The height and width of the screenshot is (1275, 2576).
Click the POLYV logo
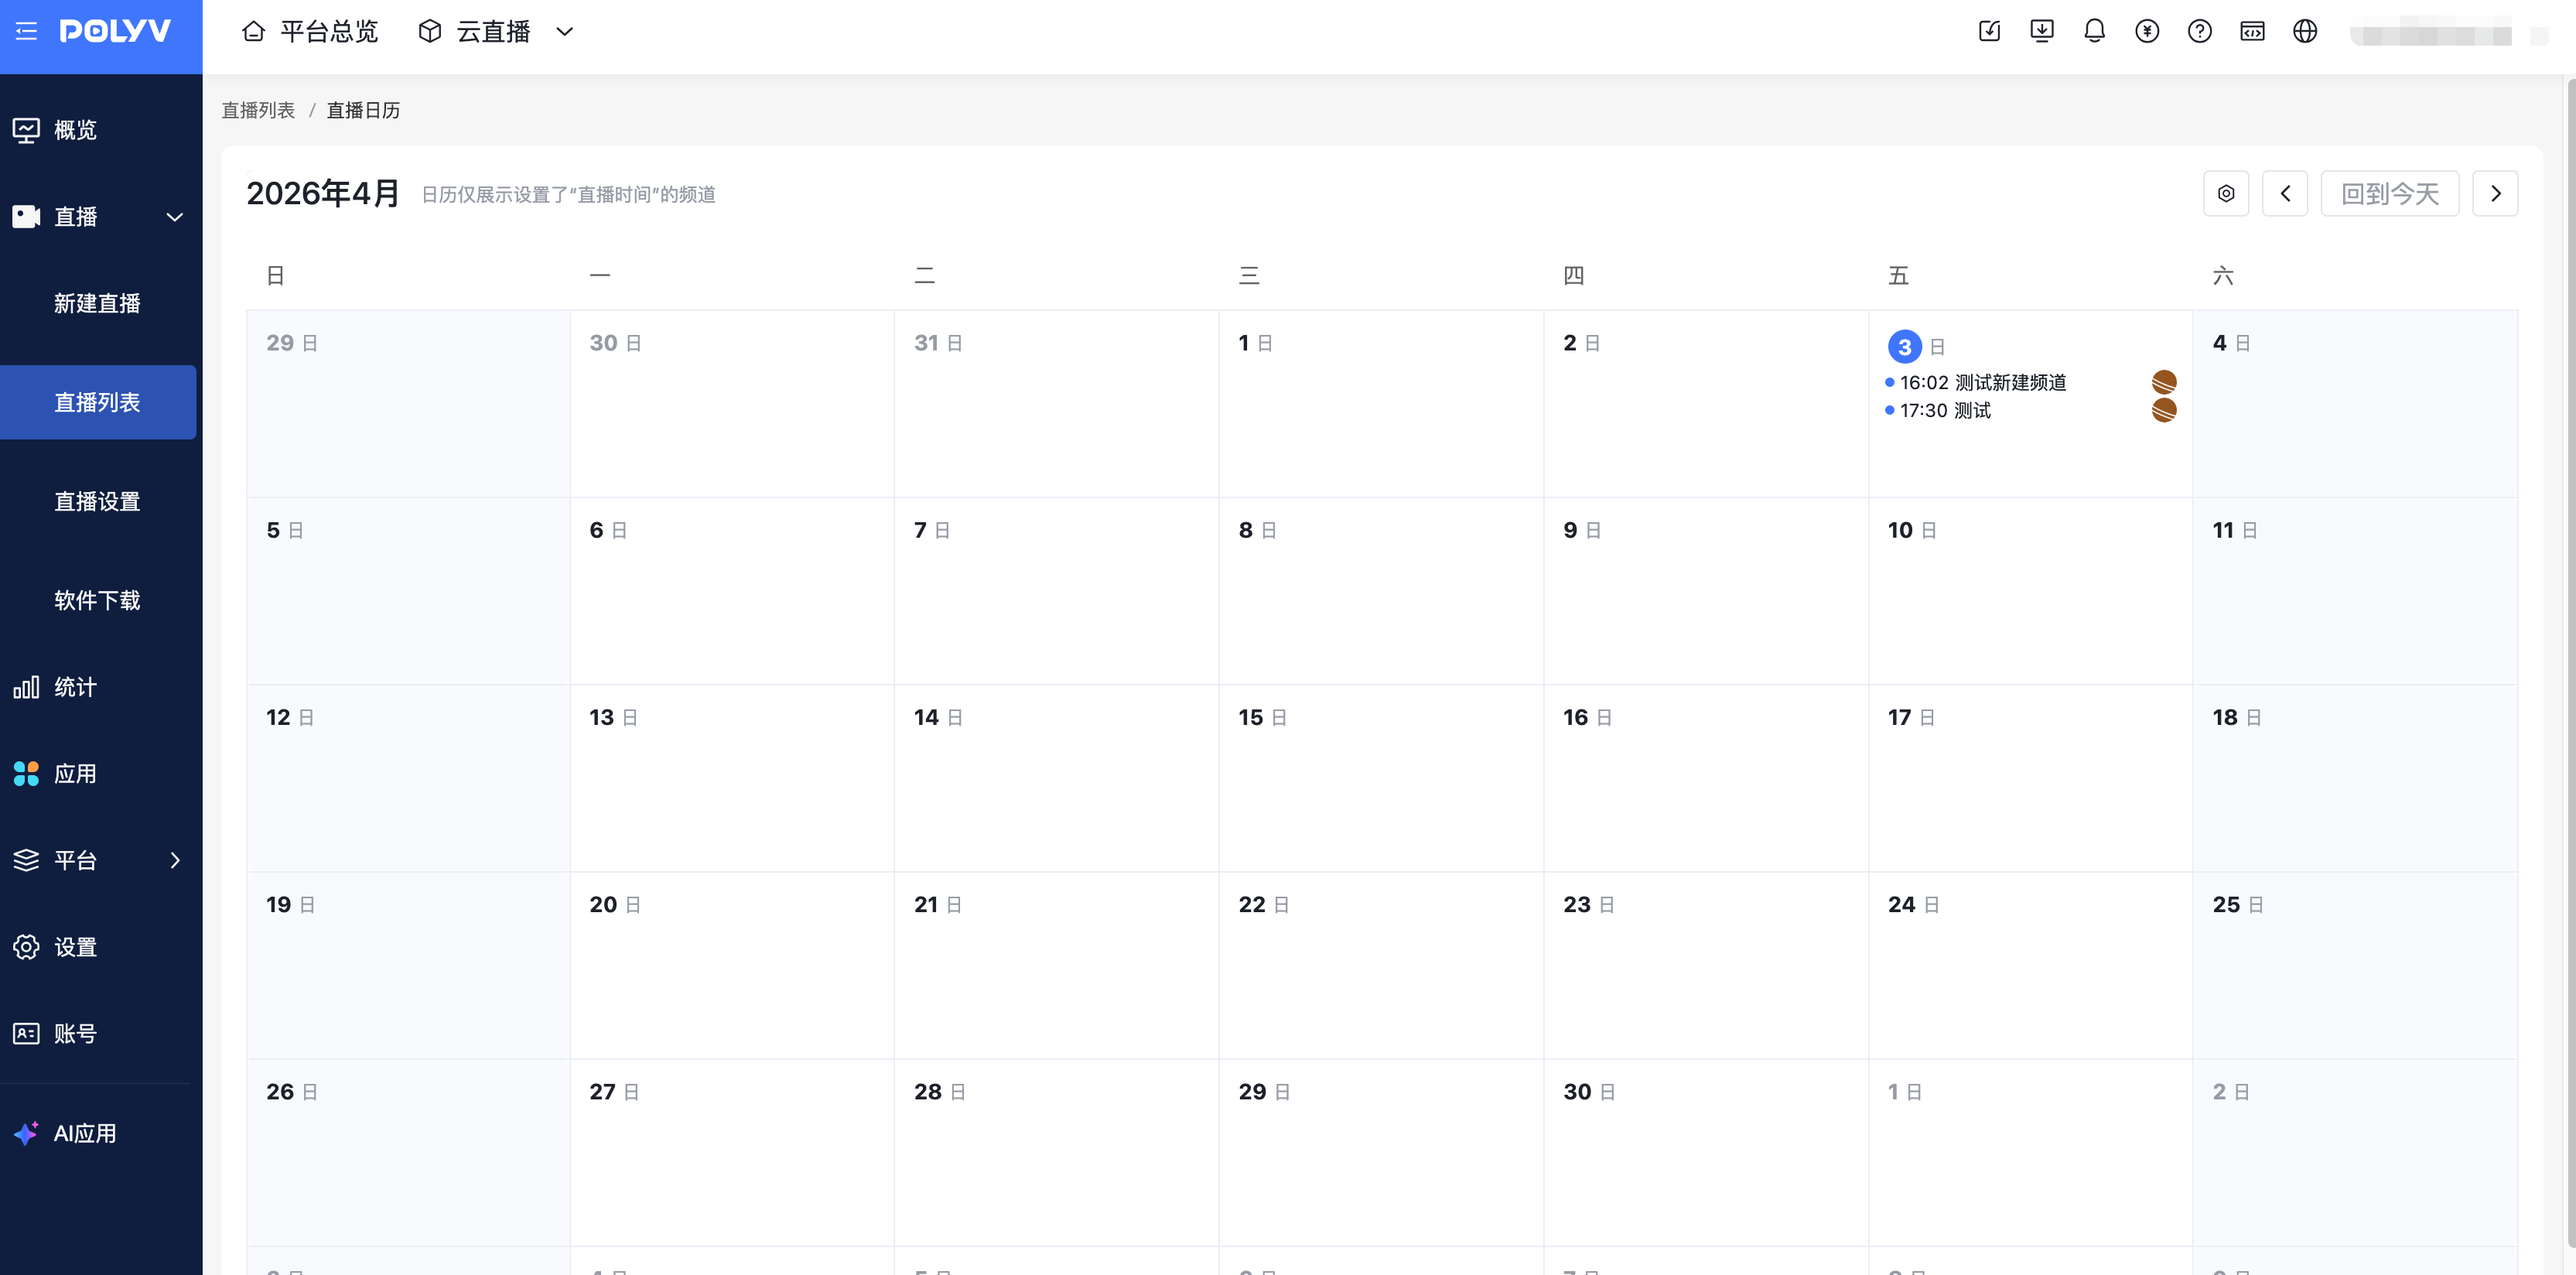coord(115,31)
